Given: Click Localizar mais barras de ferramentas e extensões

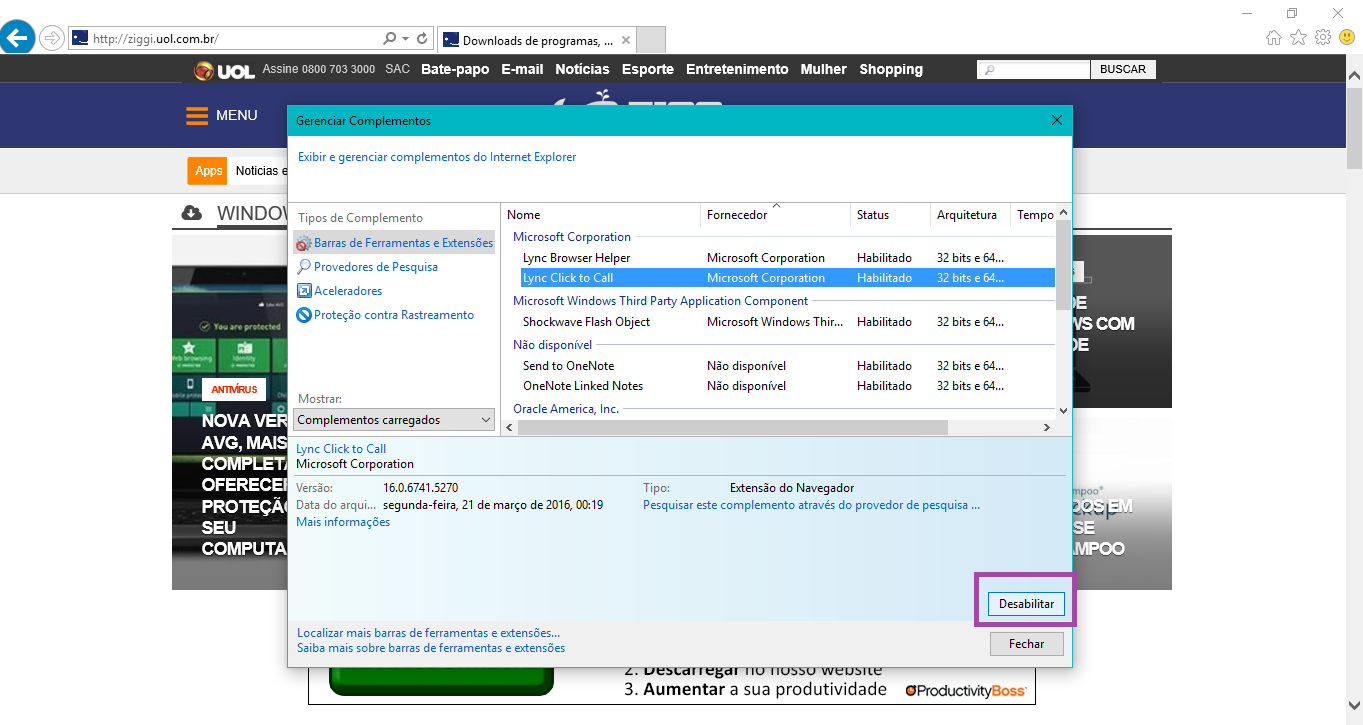Looking at the screenshot, I should click(x=428, y=633).
